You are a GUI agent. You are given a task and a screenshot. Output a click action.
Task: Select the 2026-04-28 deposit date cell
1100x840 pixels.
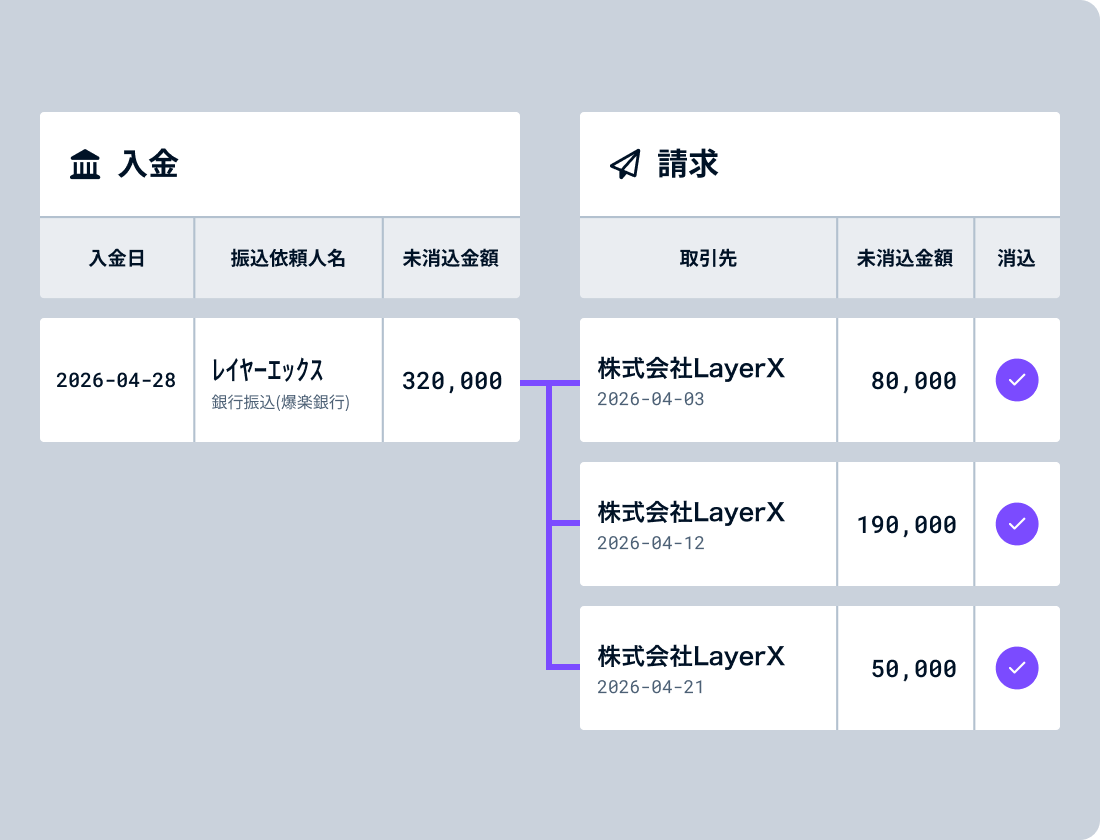[x=116, y=380]
